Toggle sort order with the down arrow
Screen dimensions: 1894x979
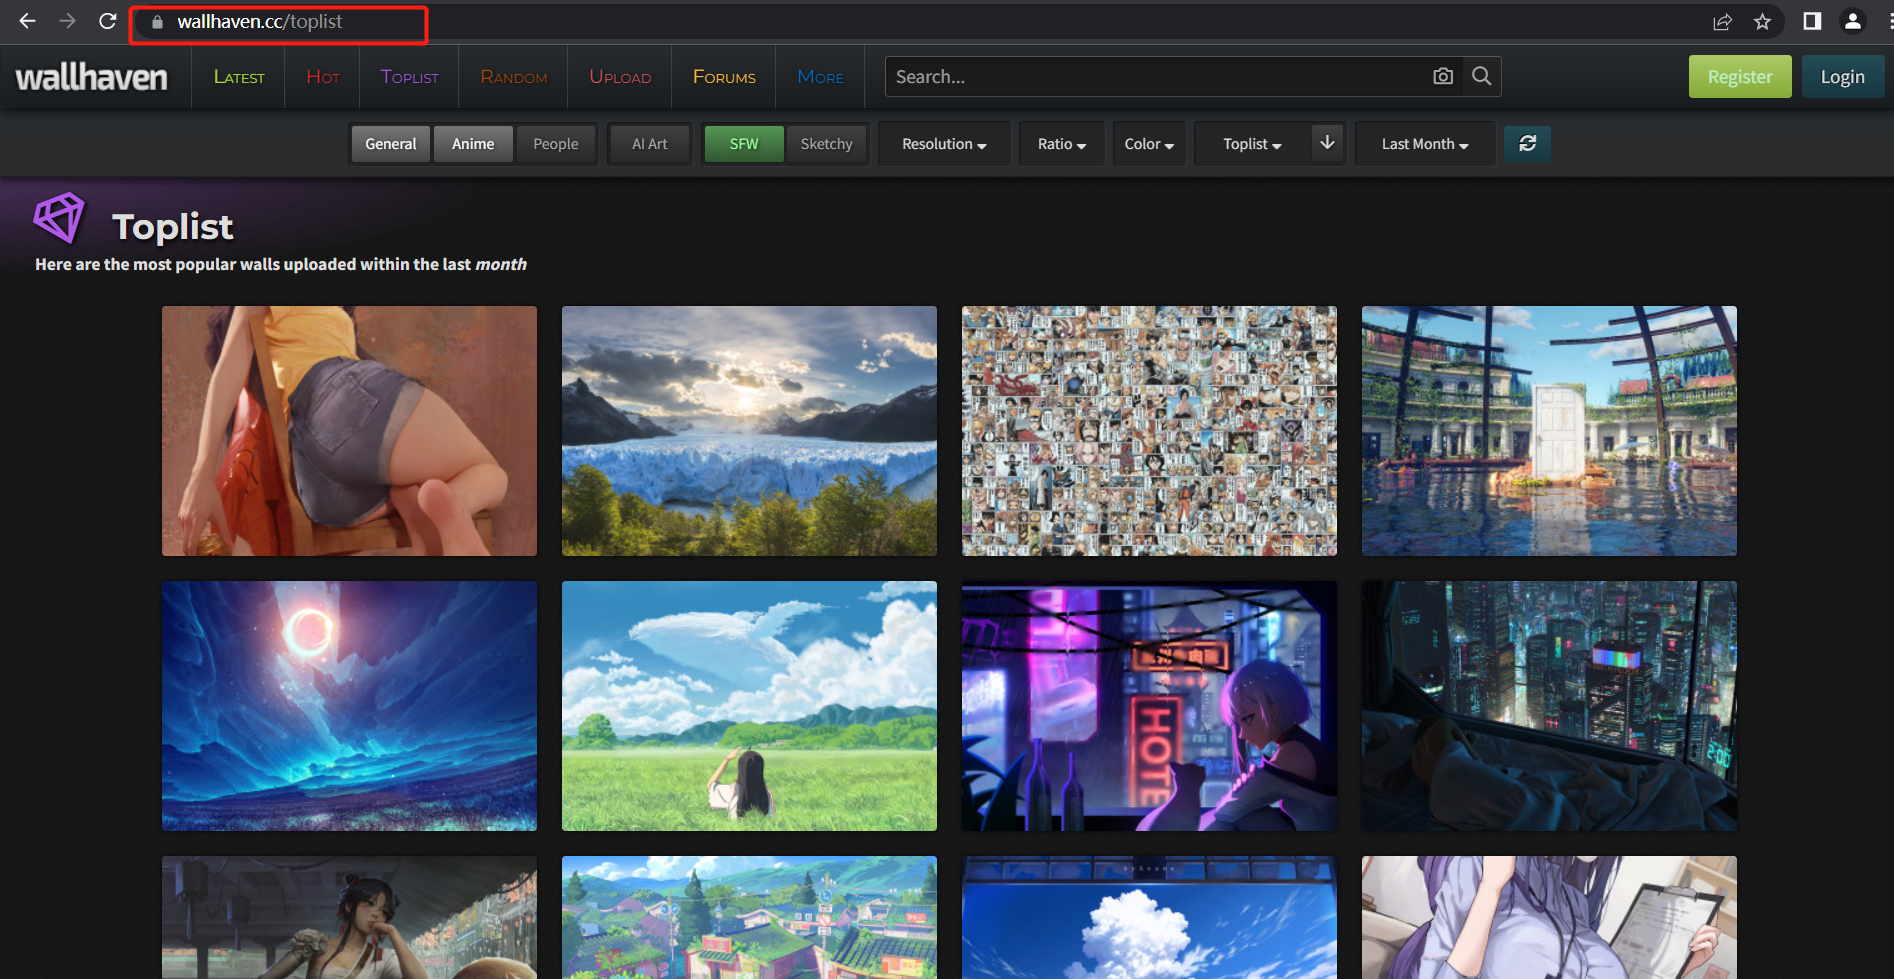[1327, 143]
